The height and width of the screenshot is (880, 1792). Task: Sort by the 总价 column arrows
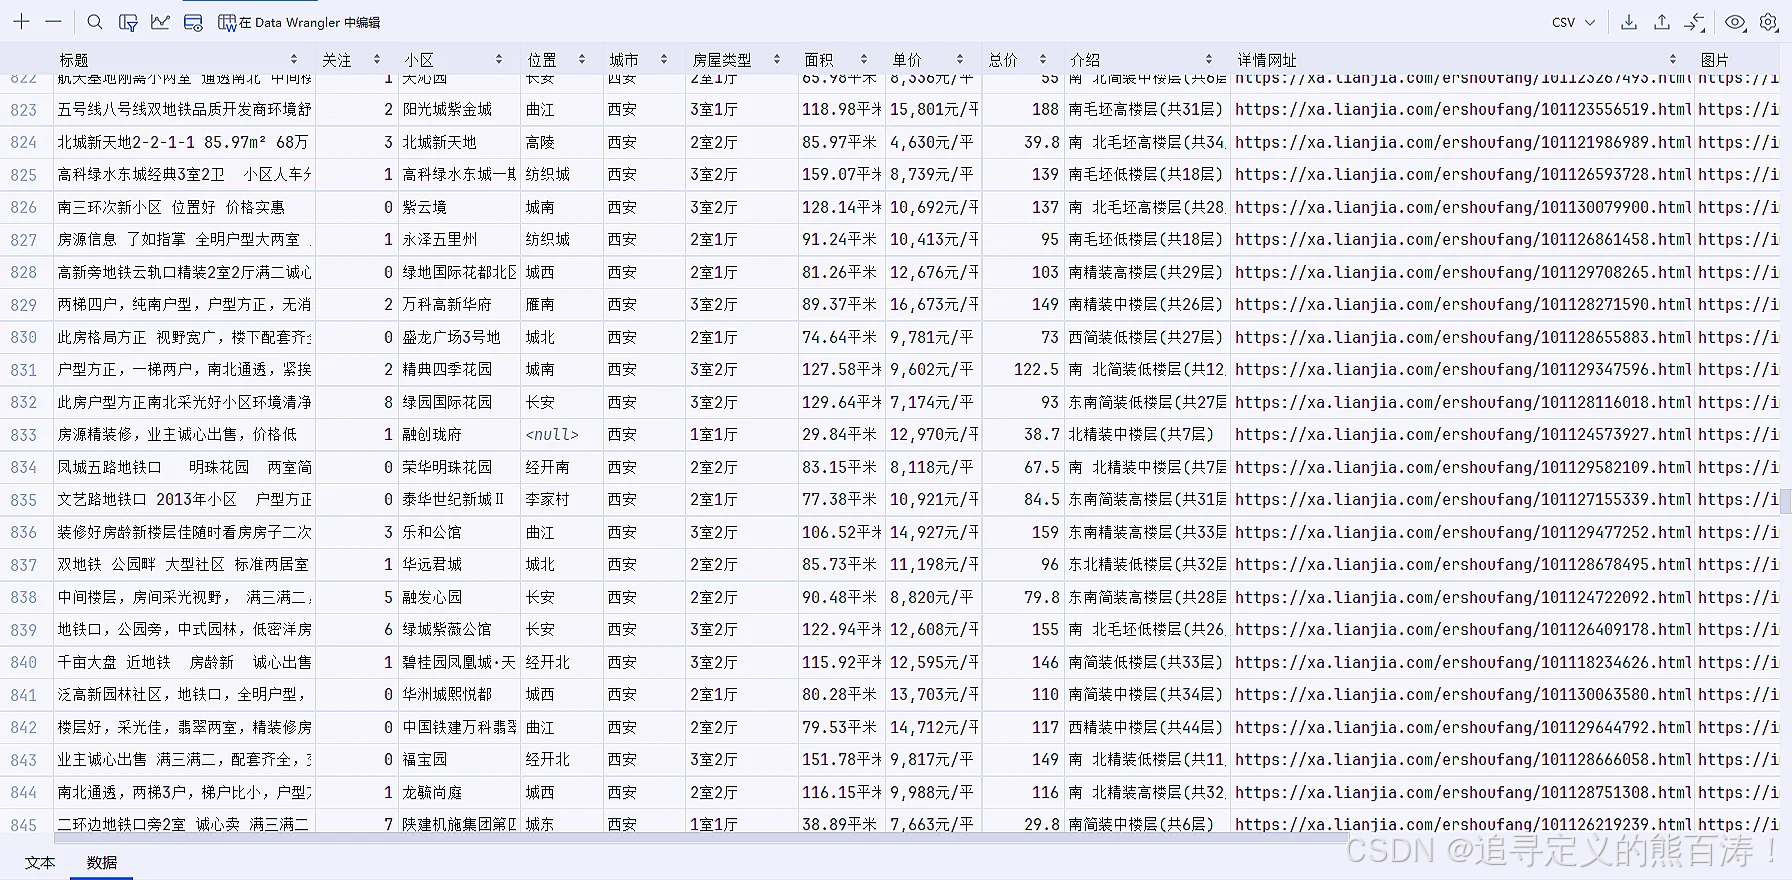[x=1043, y=60]
